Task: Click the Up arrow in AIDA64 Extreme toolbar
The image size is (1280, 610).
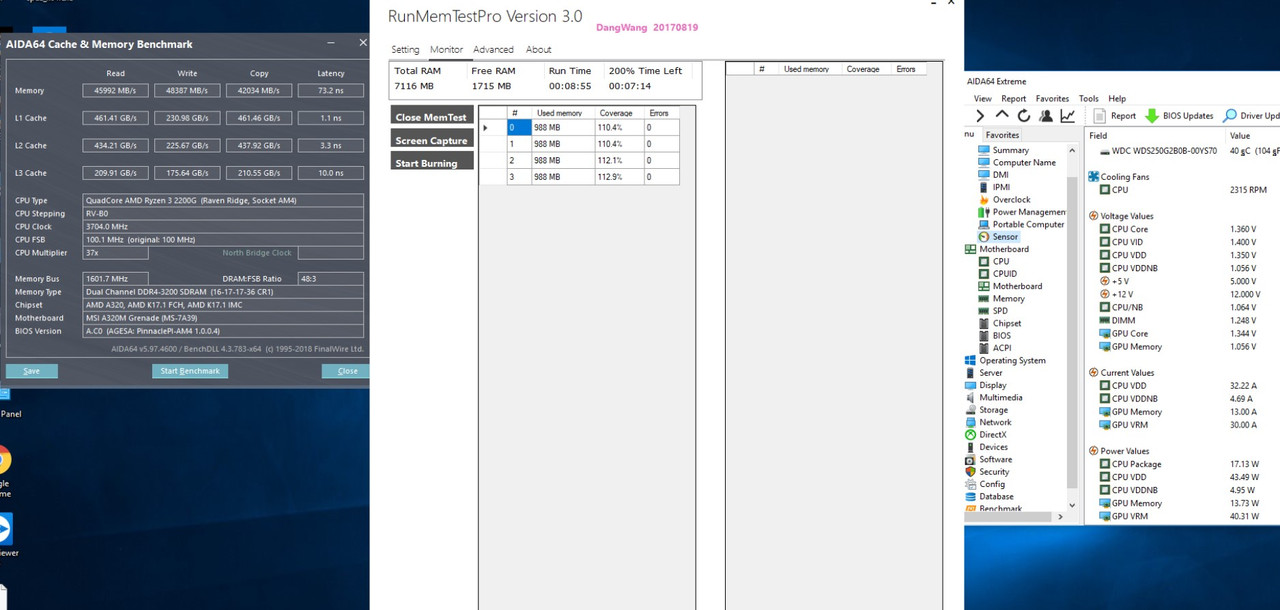Action: 1003,116
